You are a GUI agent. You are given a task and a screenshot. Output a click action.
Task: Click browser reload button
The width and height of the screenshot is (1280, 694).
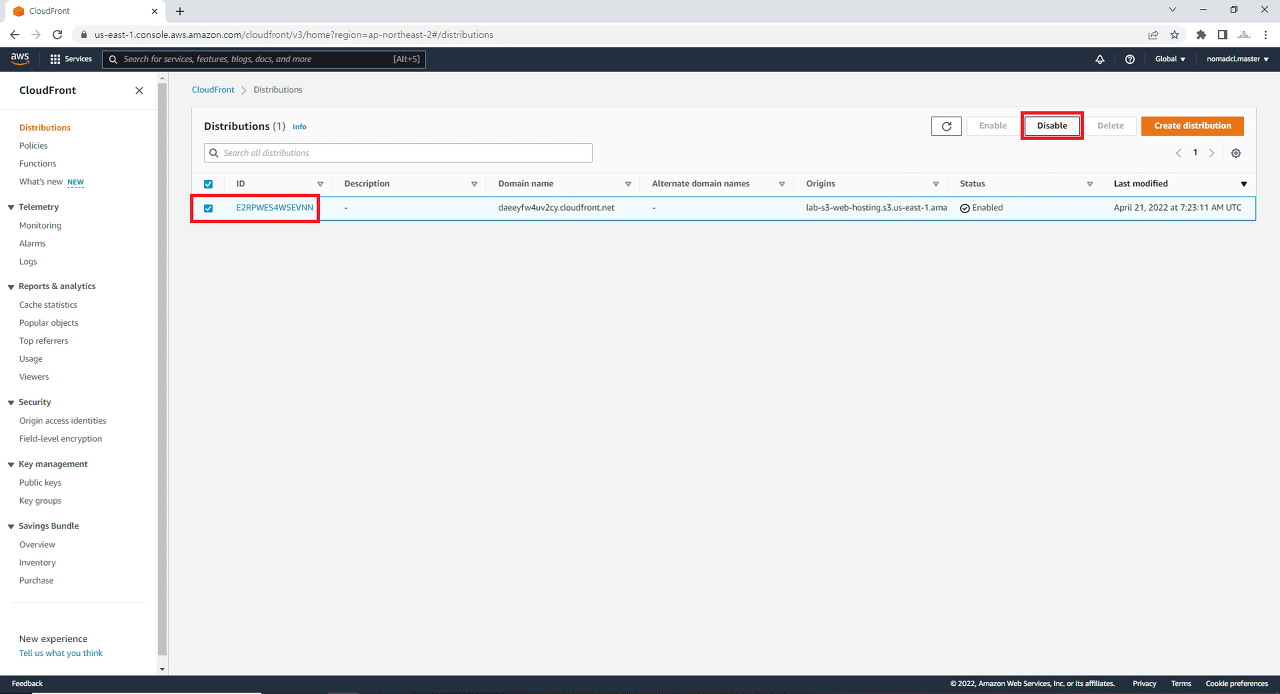click(x=57, y=34)
